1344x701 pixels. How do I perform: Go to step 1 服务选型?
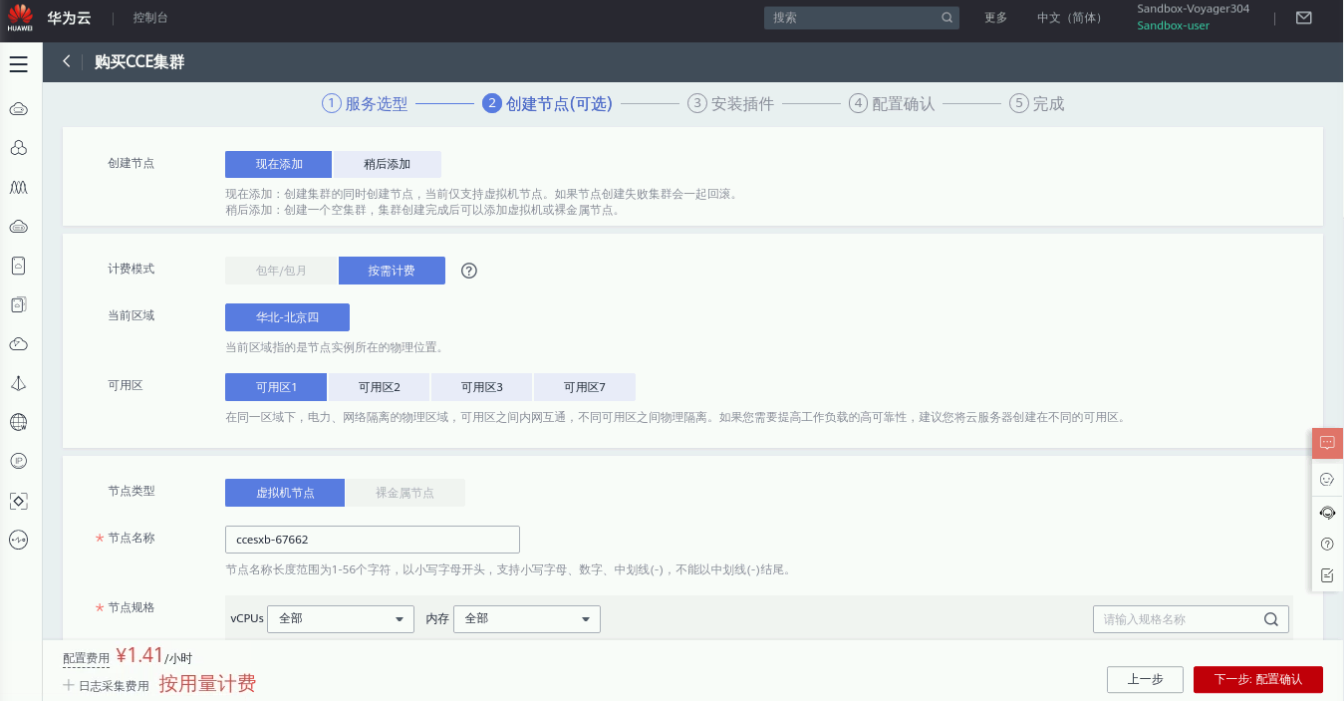365,103
